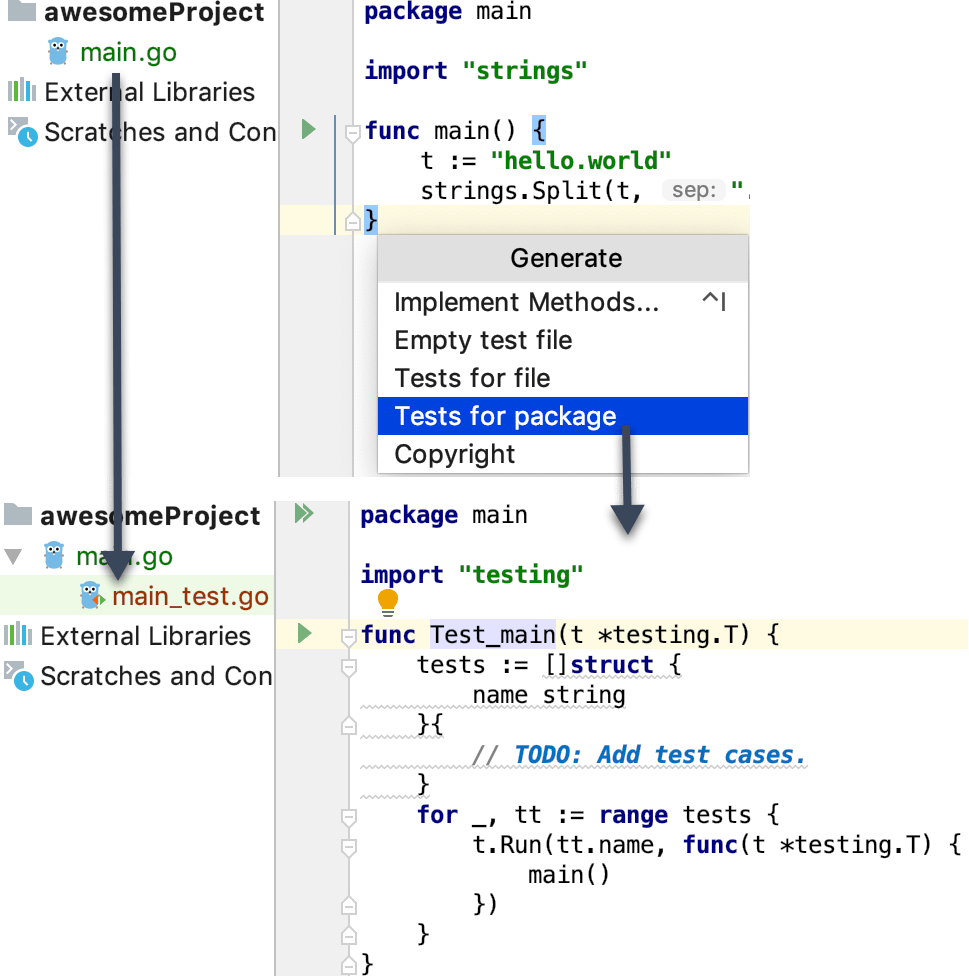The height and width of the screenshot is (976, 969).
Task: Collapse the Test_main function fold marker
Action: tap(348, 634)
